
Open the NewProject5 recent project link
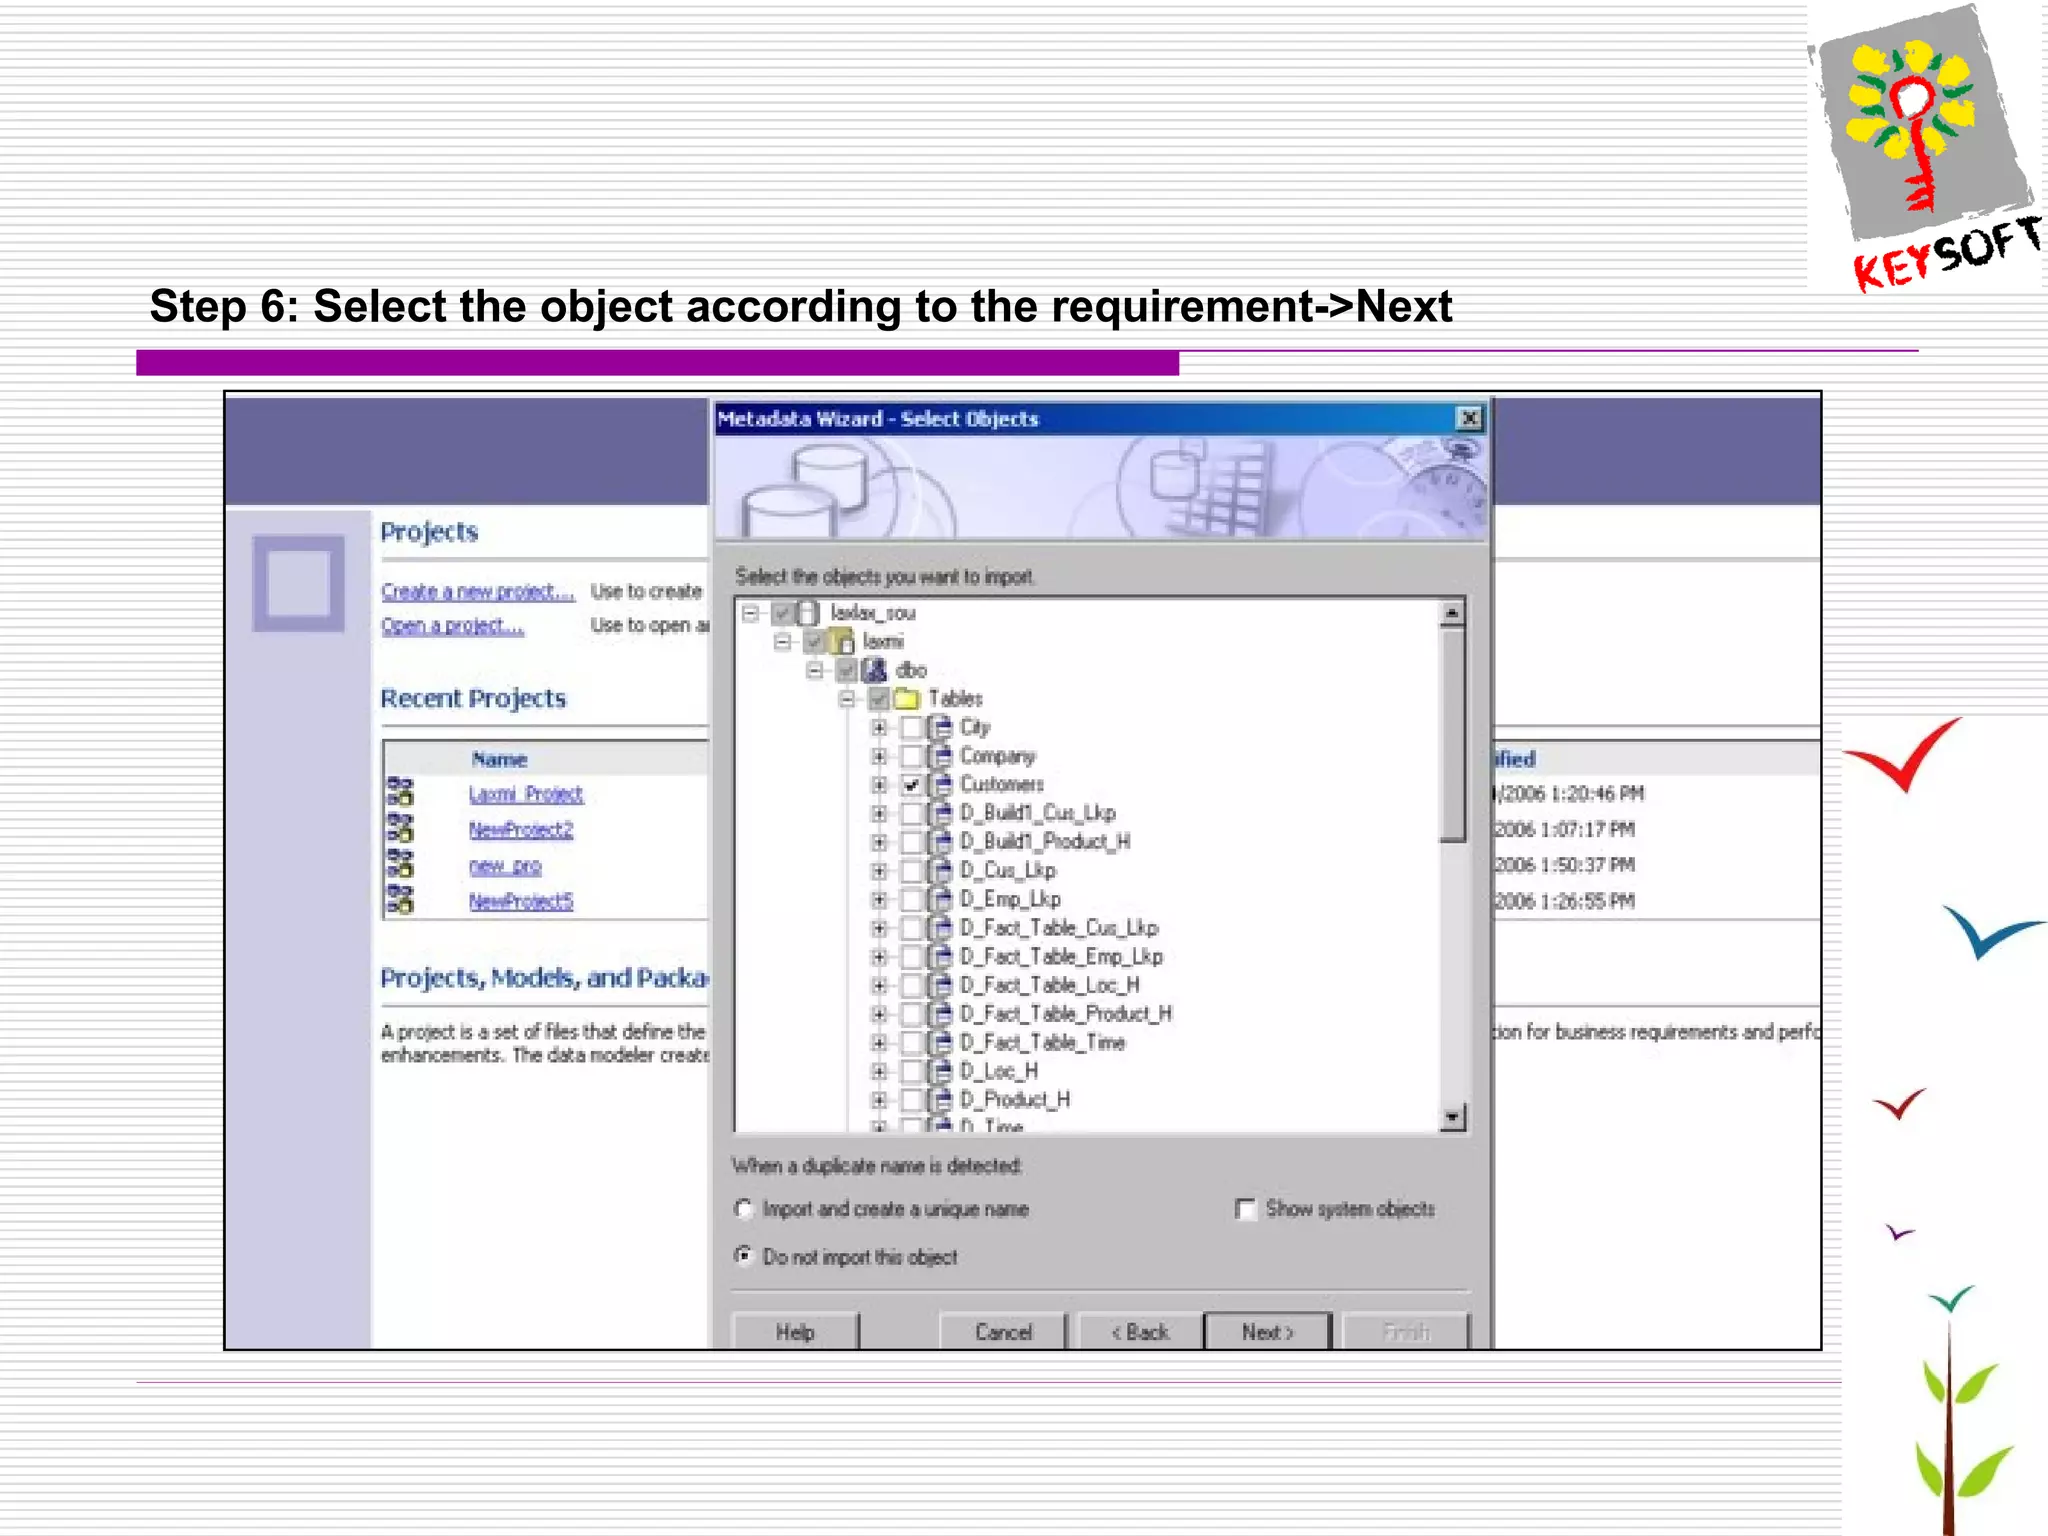[x=521, y=901]
